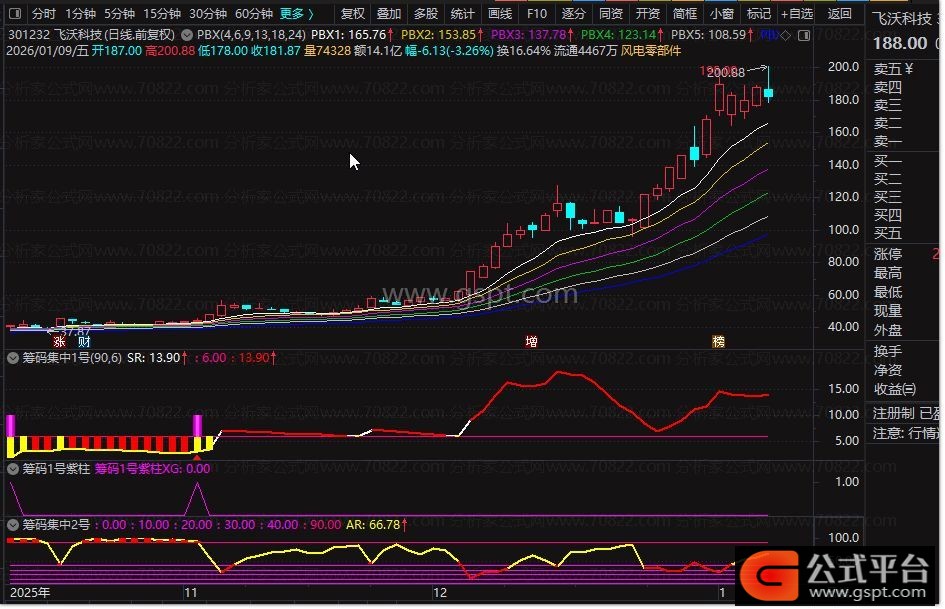Expand the 筹码集中2号 indicator dropdown arrow

click(12, 524)
